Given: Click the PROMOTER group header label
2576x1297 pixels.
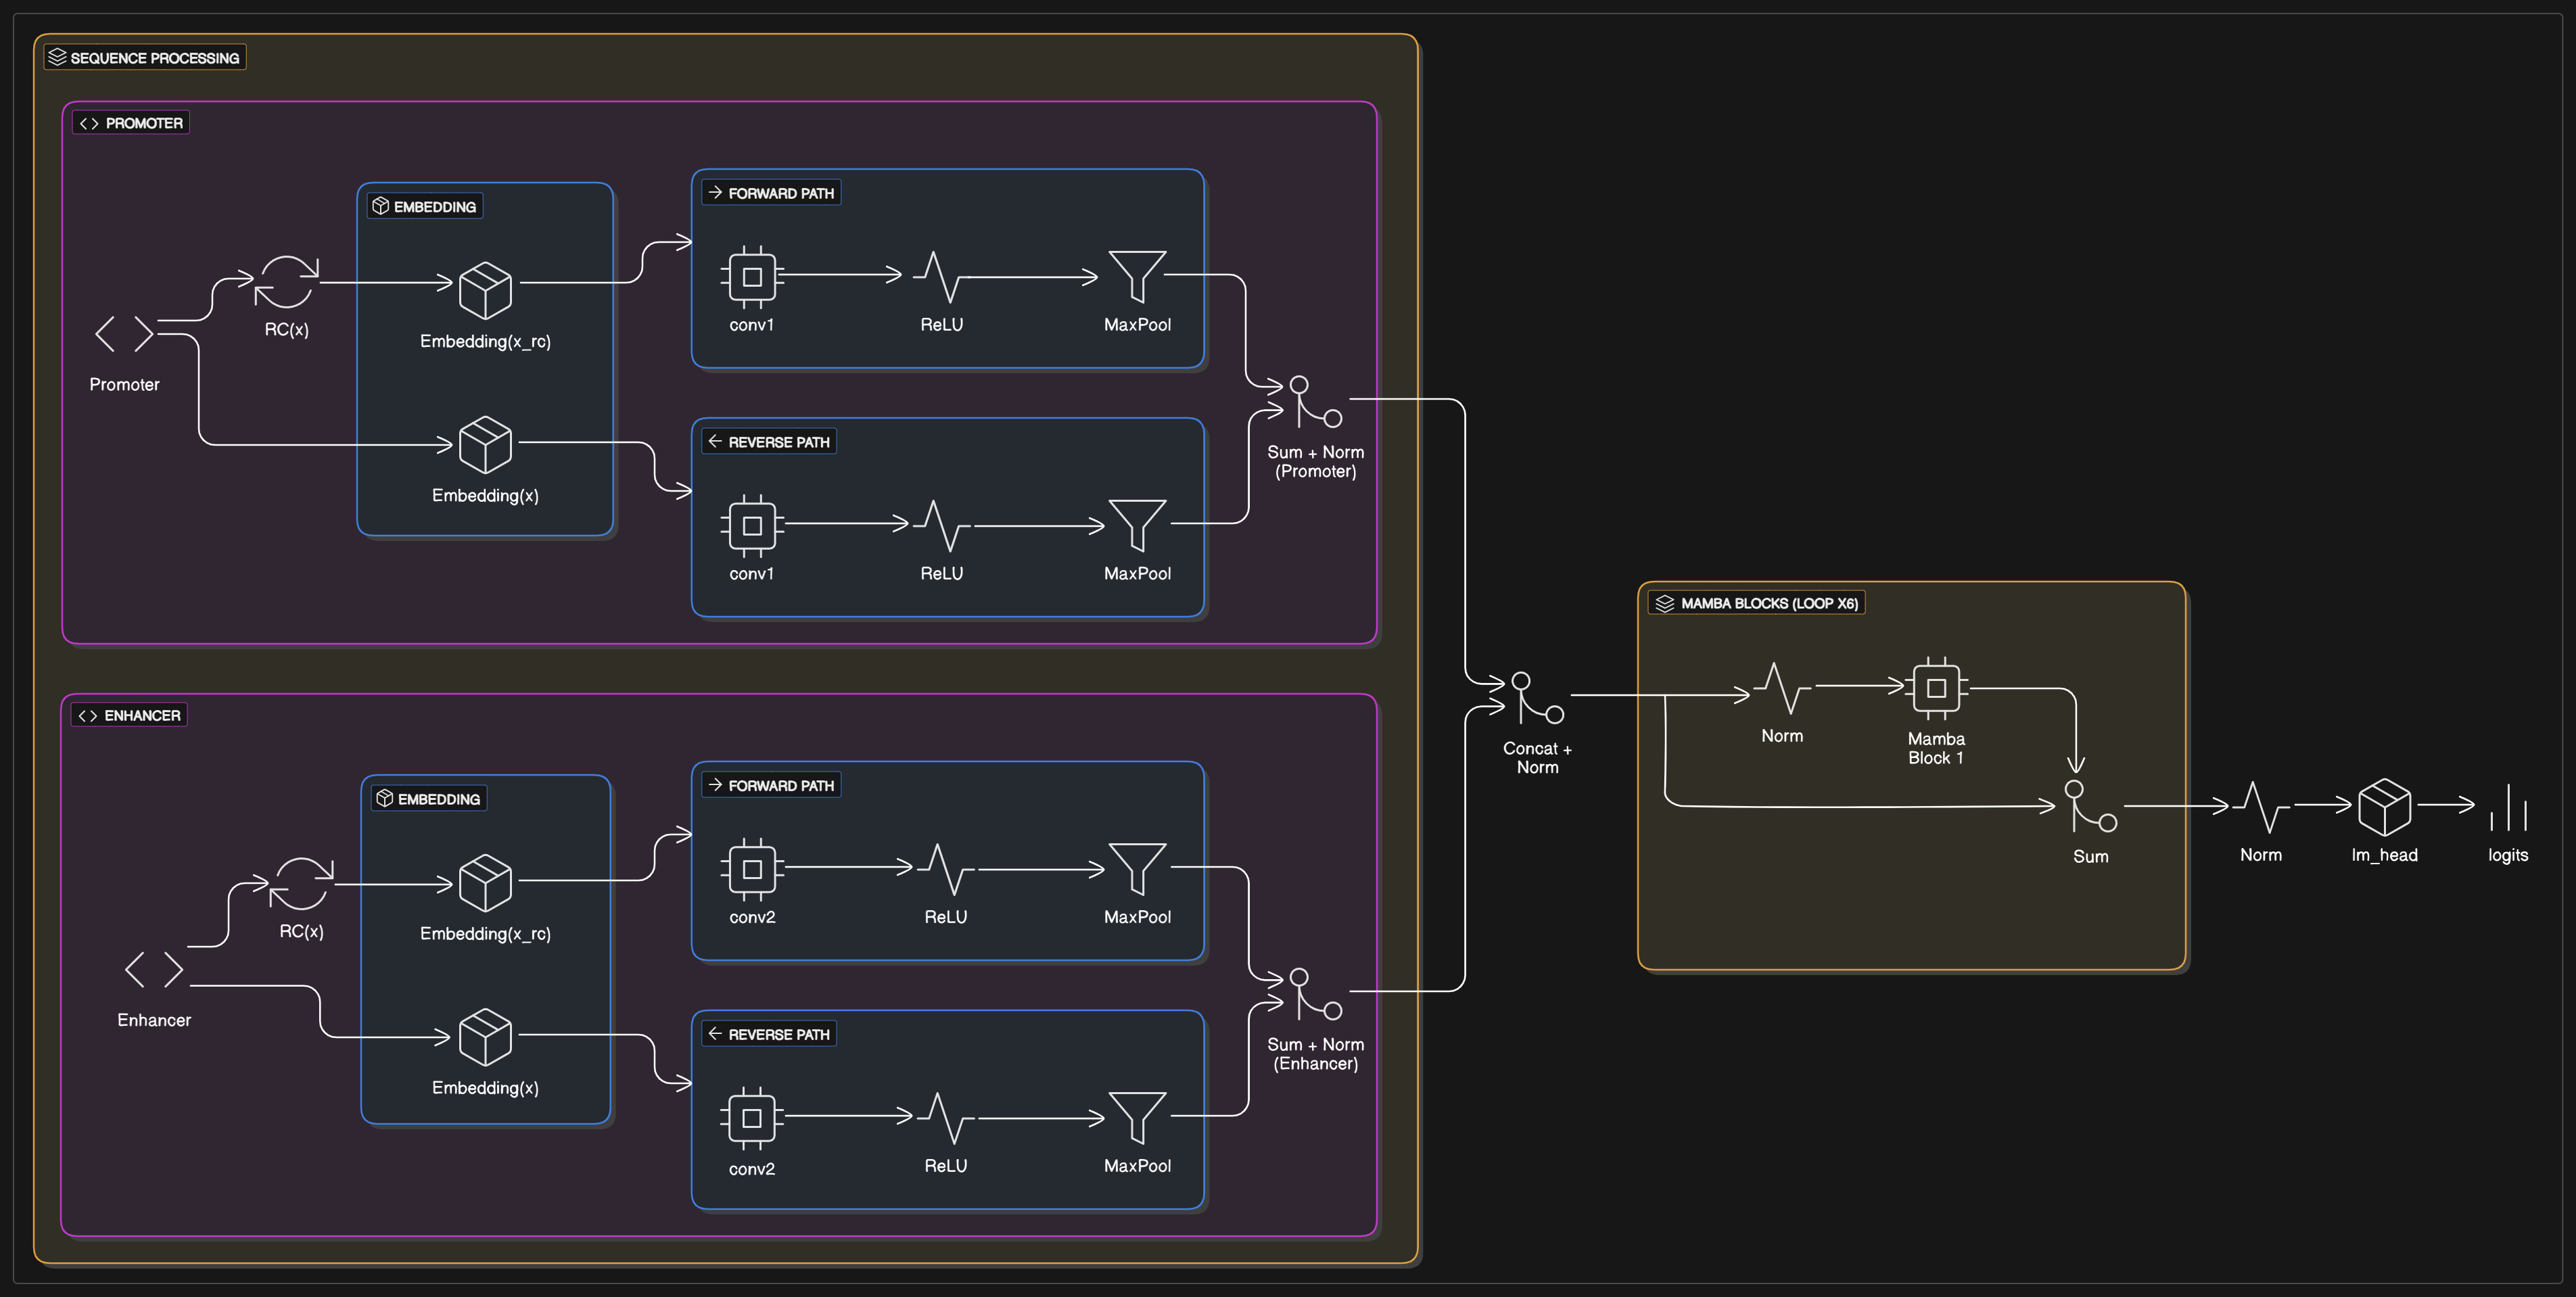Looking at the screenshot, I should click(x=132, y=123).
